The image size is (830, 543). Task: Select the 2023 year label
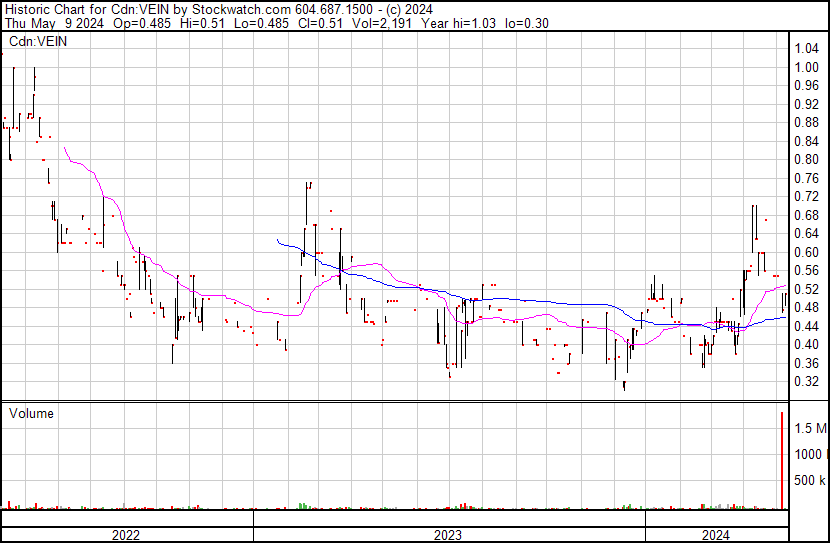coord(447,535)
